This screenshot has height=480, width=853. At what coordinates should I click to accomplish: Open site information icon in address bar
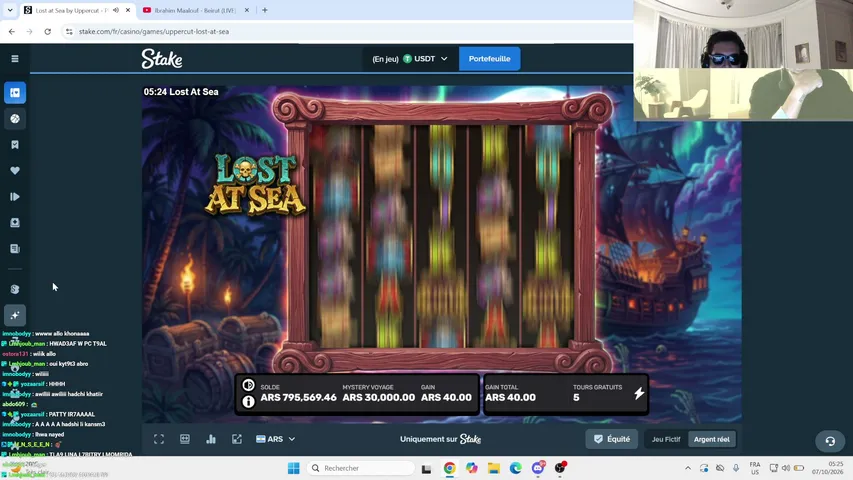tap(69, 32)
